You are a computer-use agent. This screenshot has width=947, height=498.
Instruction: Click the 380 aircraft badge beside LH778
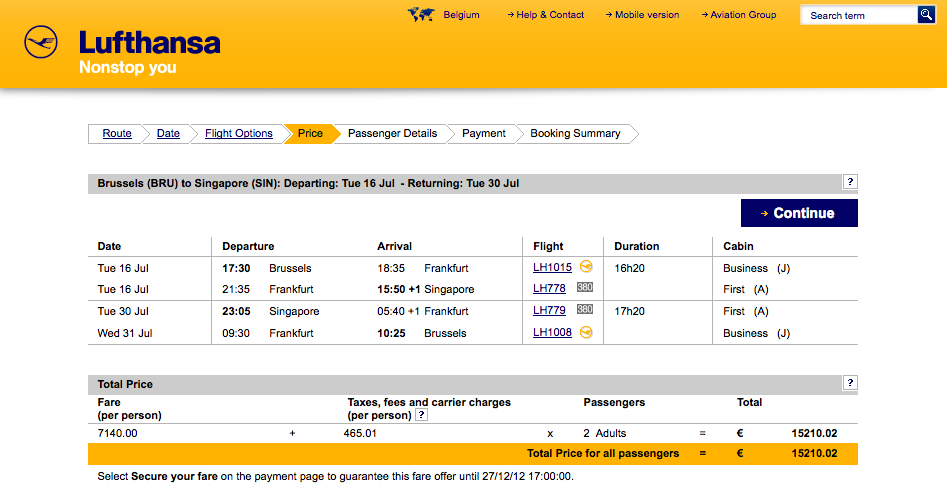click(585, 288)
